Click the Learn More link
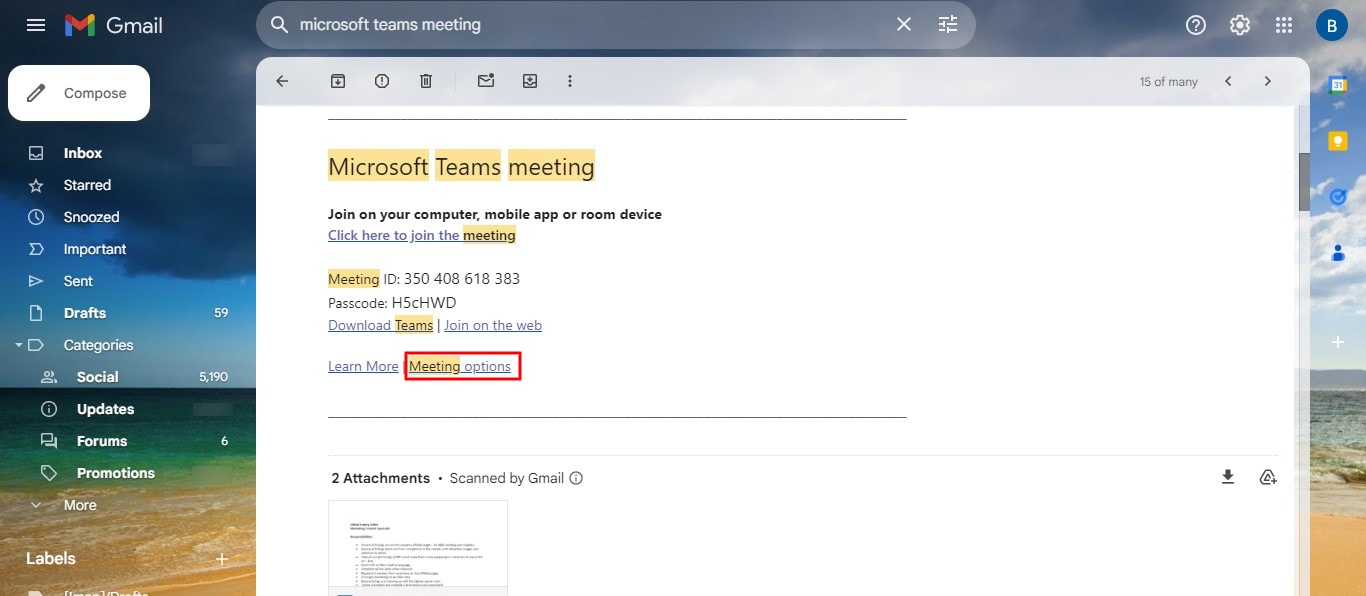1366x596 pixels. click(363, 366)
